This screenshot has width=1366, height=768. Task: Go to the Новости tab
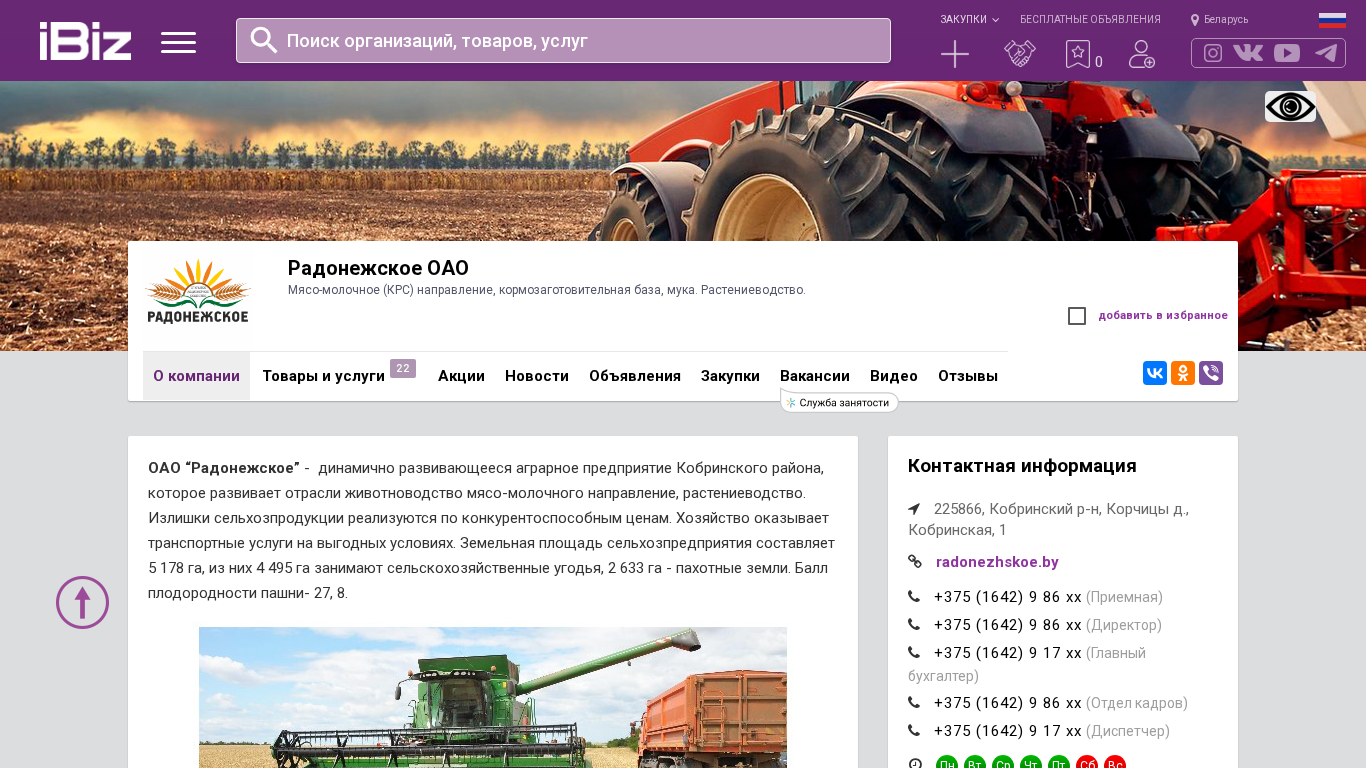pyautogui.click(x=537, y=376)
